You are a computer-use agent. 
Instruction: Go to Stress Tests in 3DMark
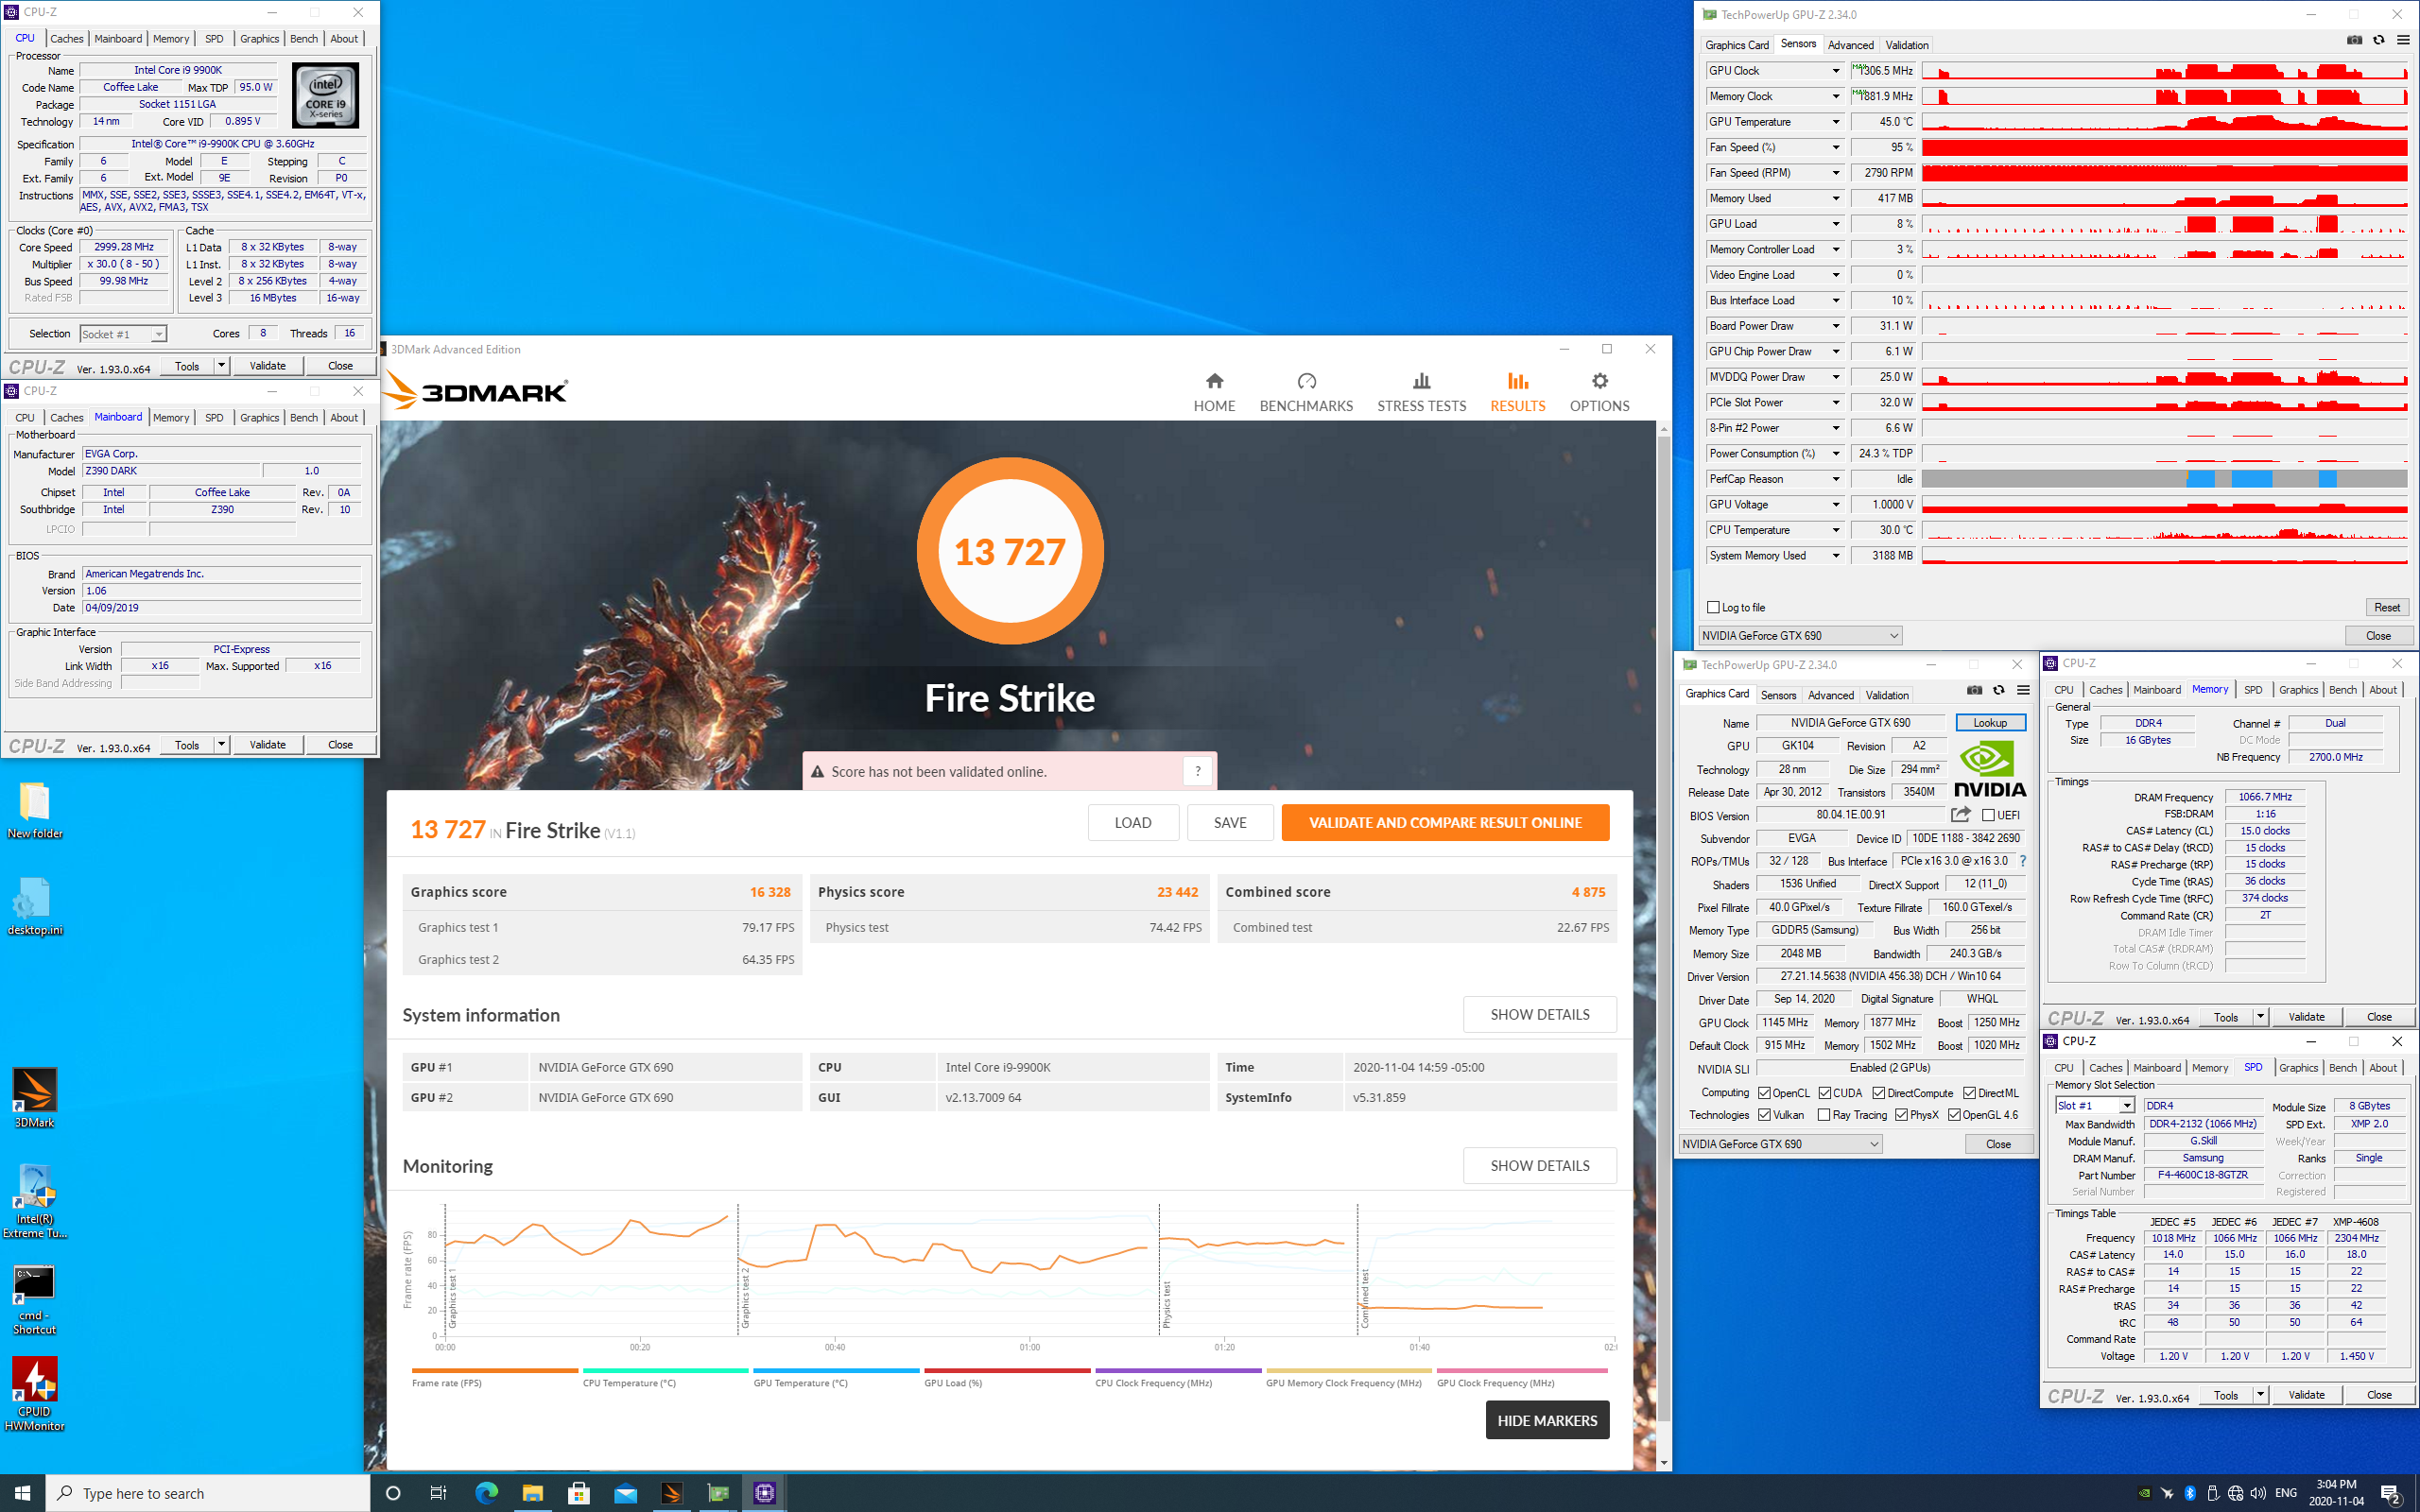(1421, 393)
